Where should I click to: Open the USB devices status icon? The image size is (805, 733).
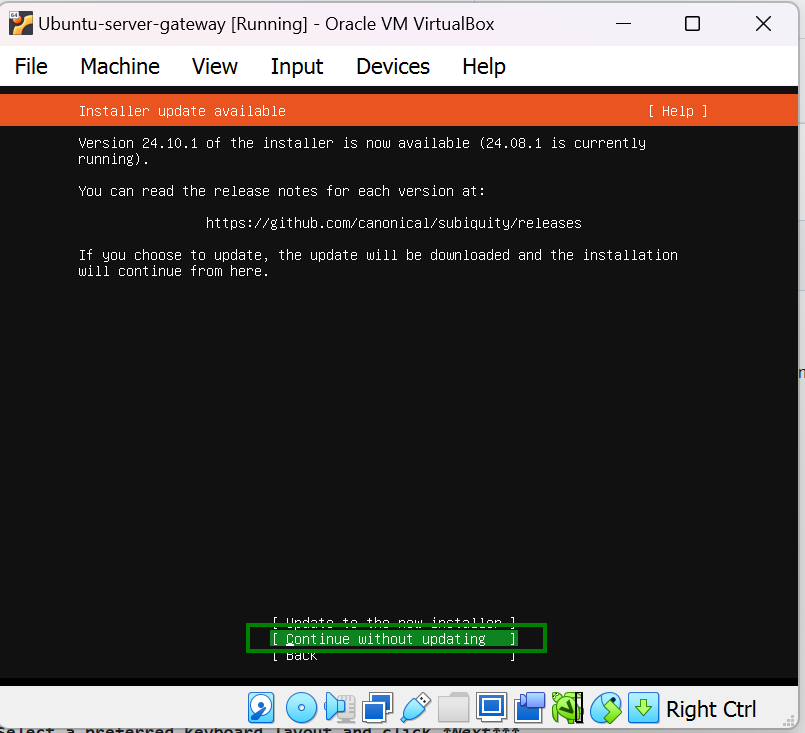pyautogui.click(x=415, y=708)
